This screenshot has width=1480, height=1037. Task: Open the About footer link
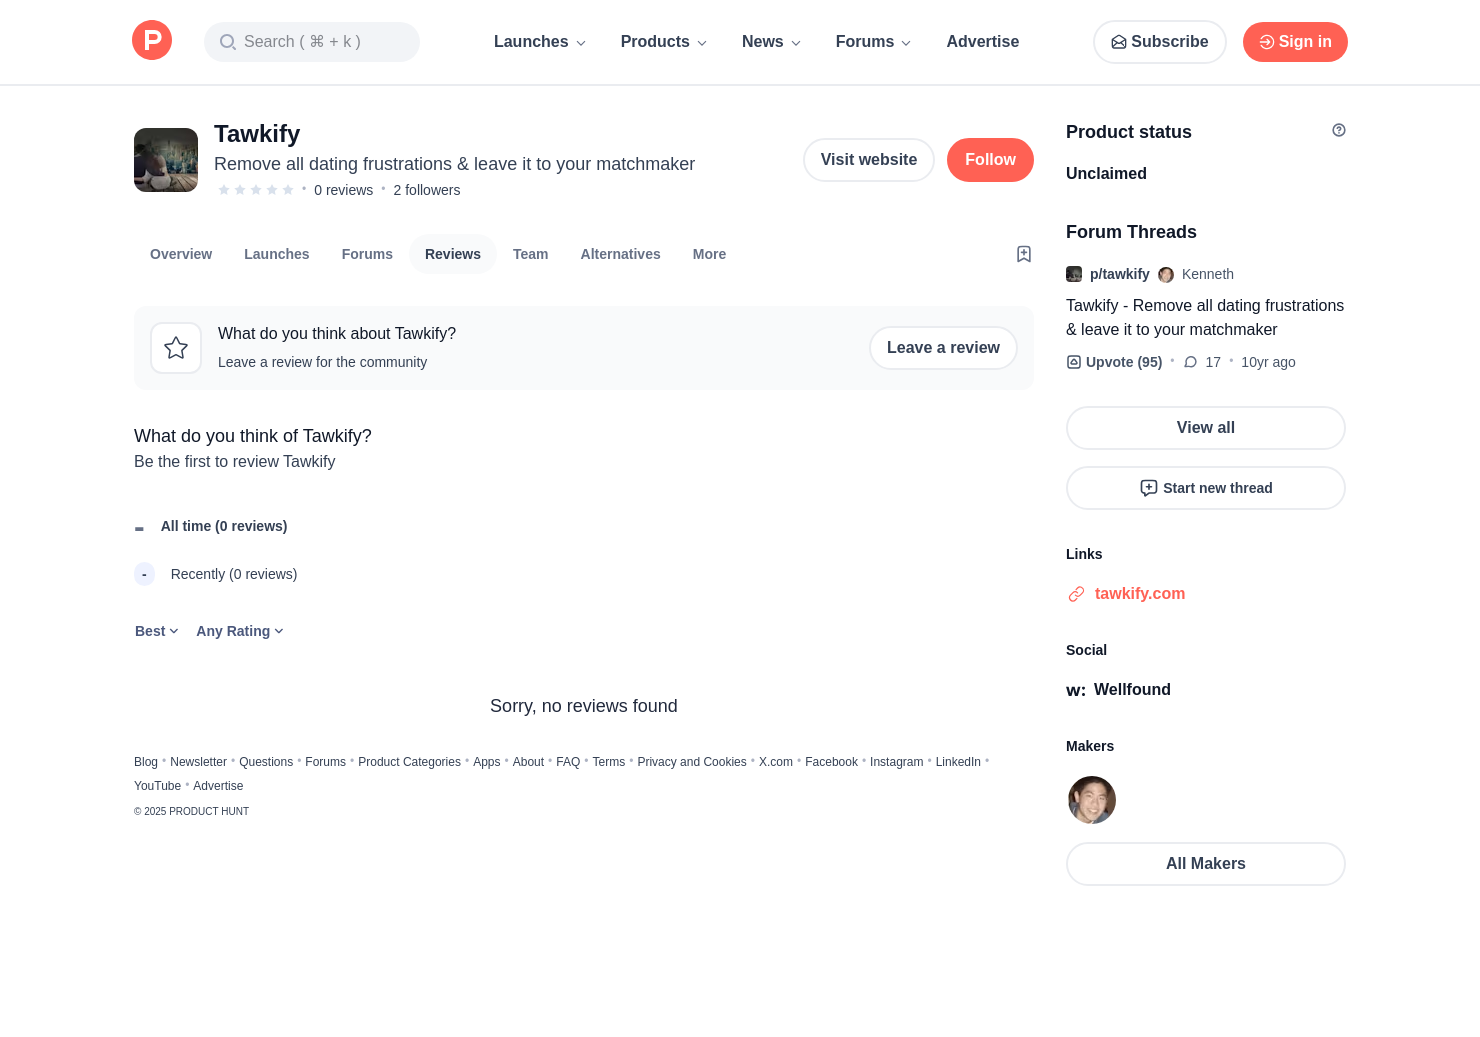tap(528, 762)
